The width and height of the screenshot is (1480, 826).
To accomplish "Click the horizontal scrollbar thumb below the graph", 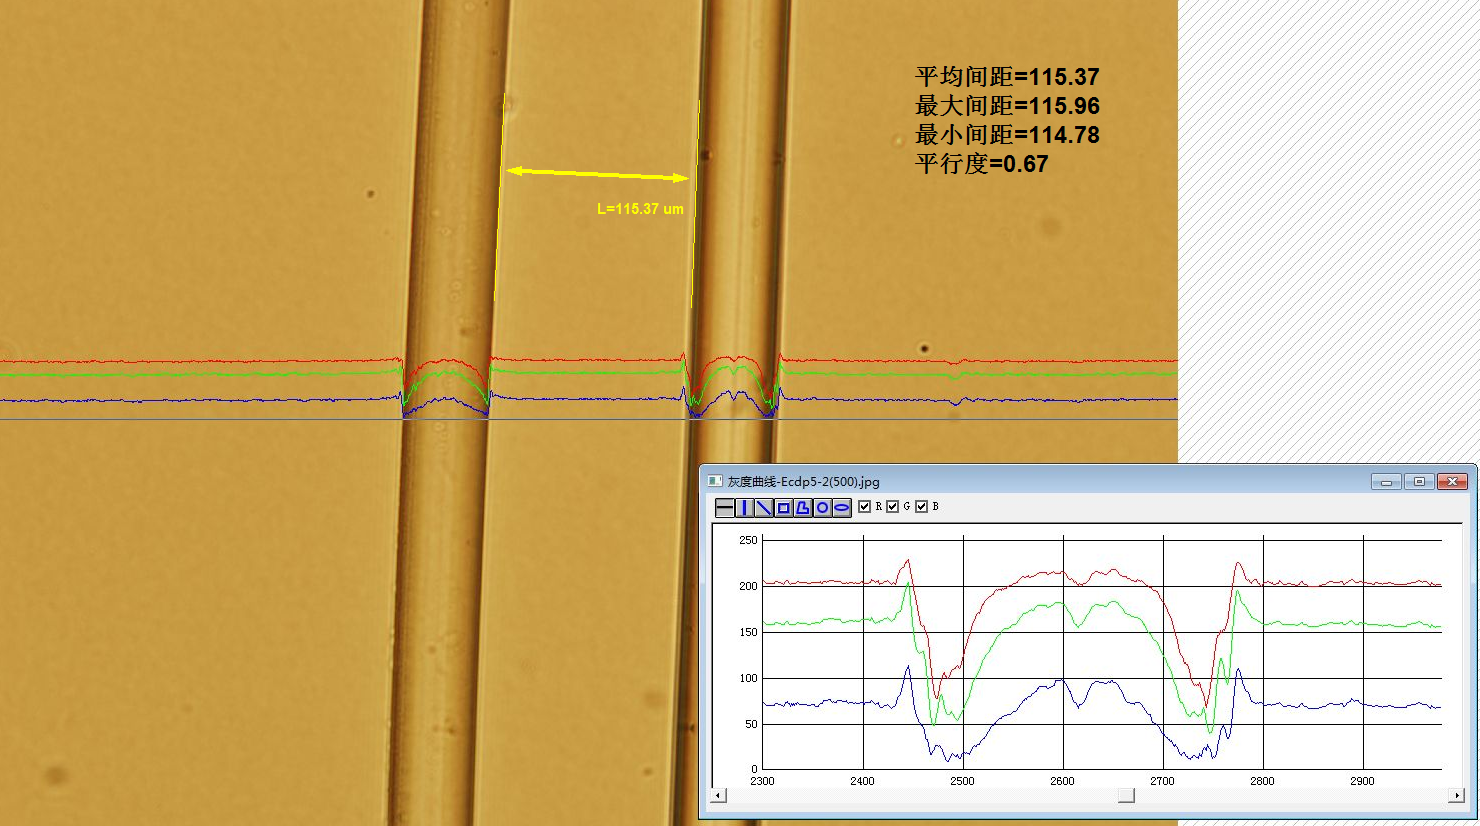I will click(1126, 796).
